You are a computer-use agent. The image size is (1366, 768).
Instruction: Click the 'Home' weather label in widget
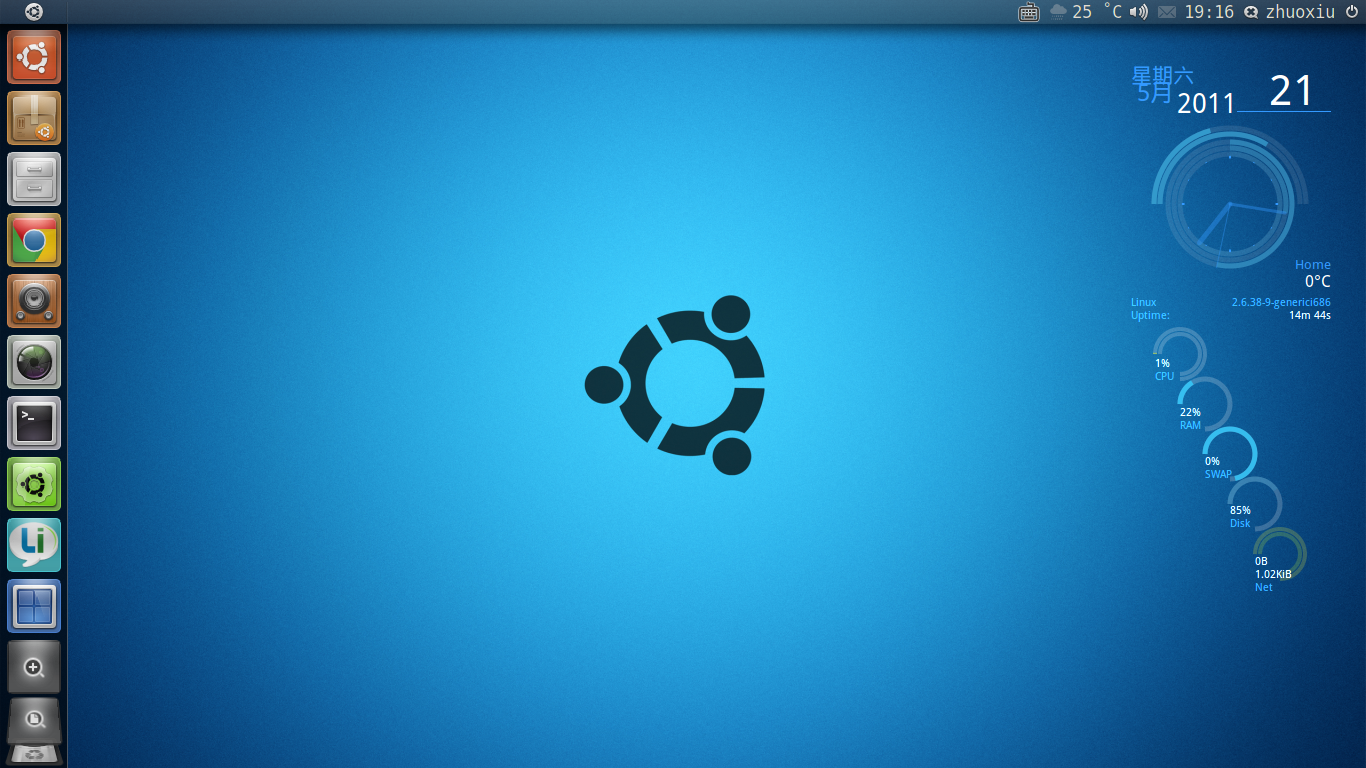click(x=1313, y=265)
